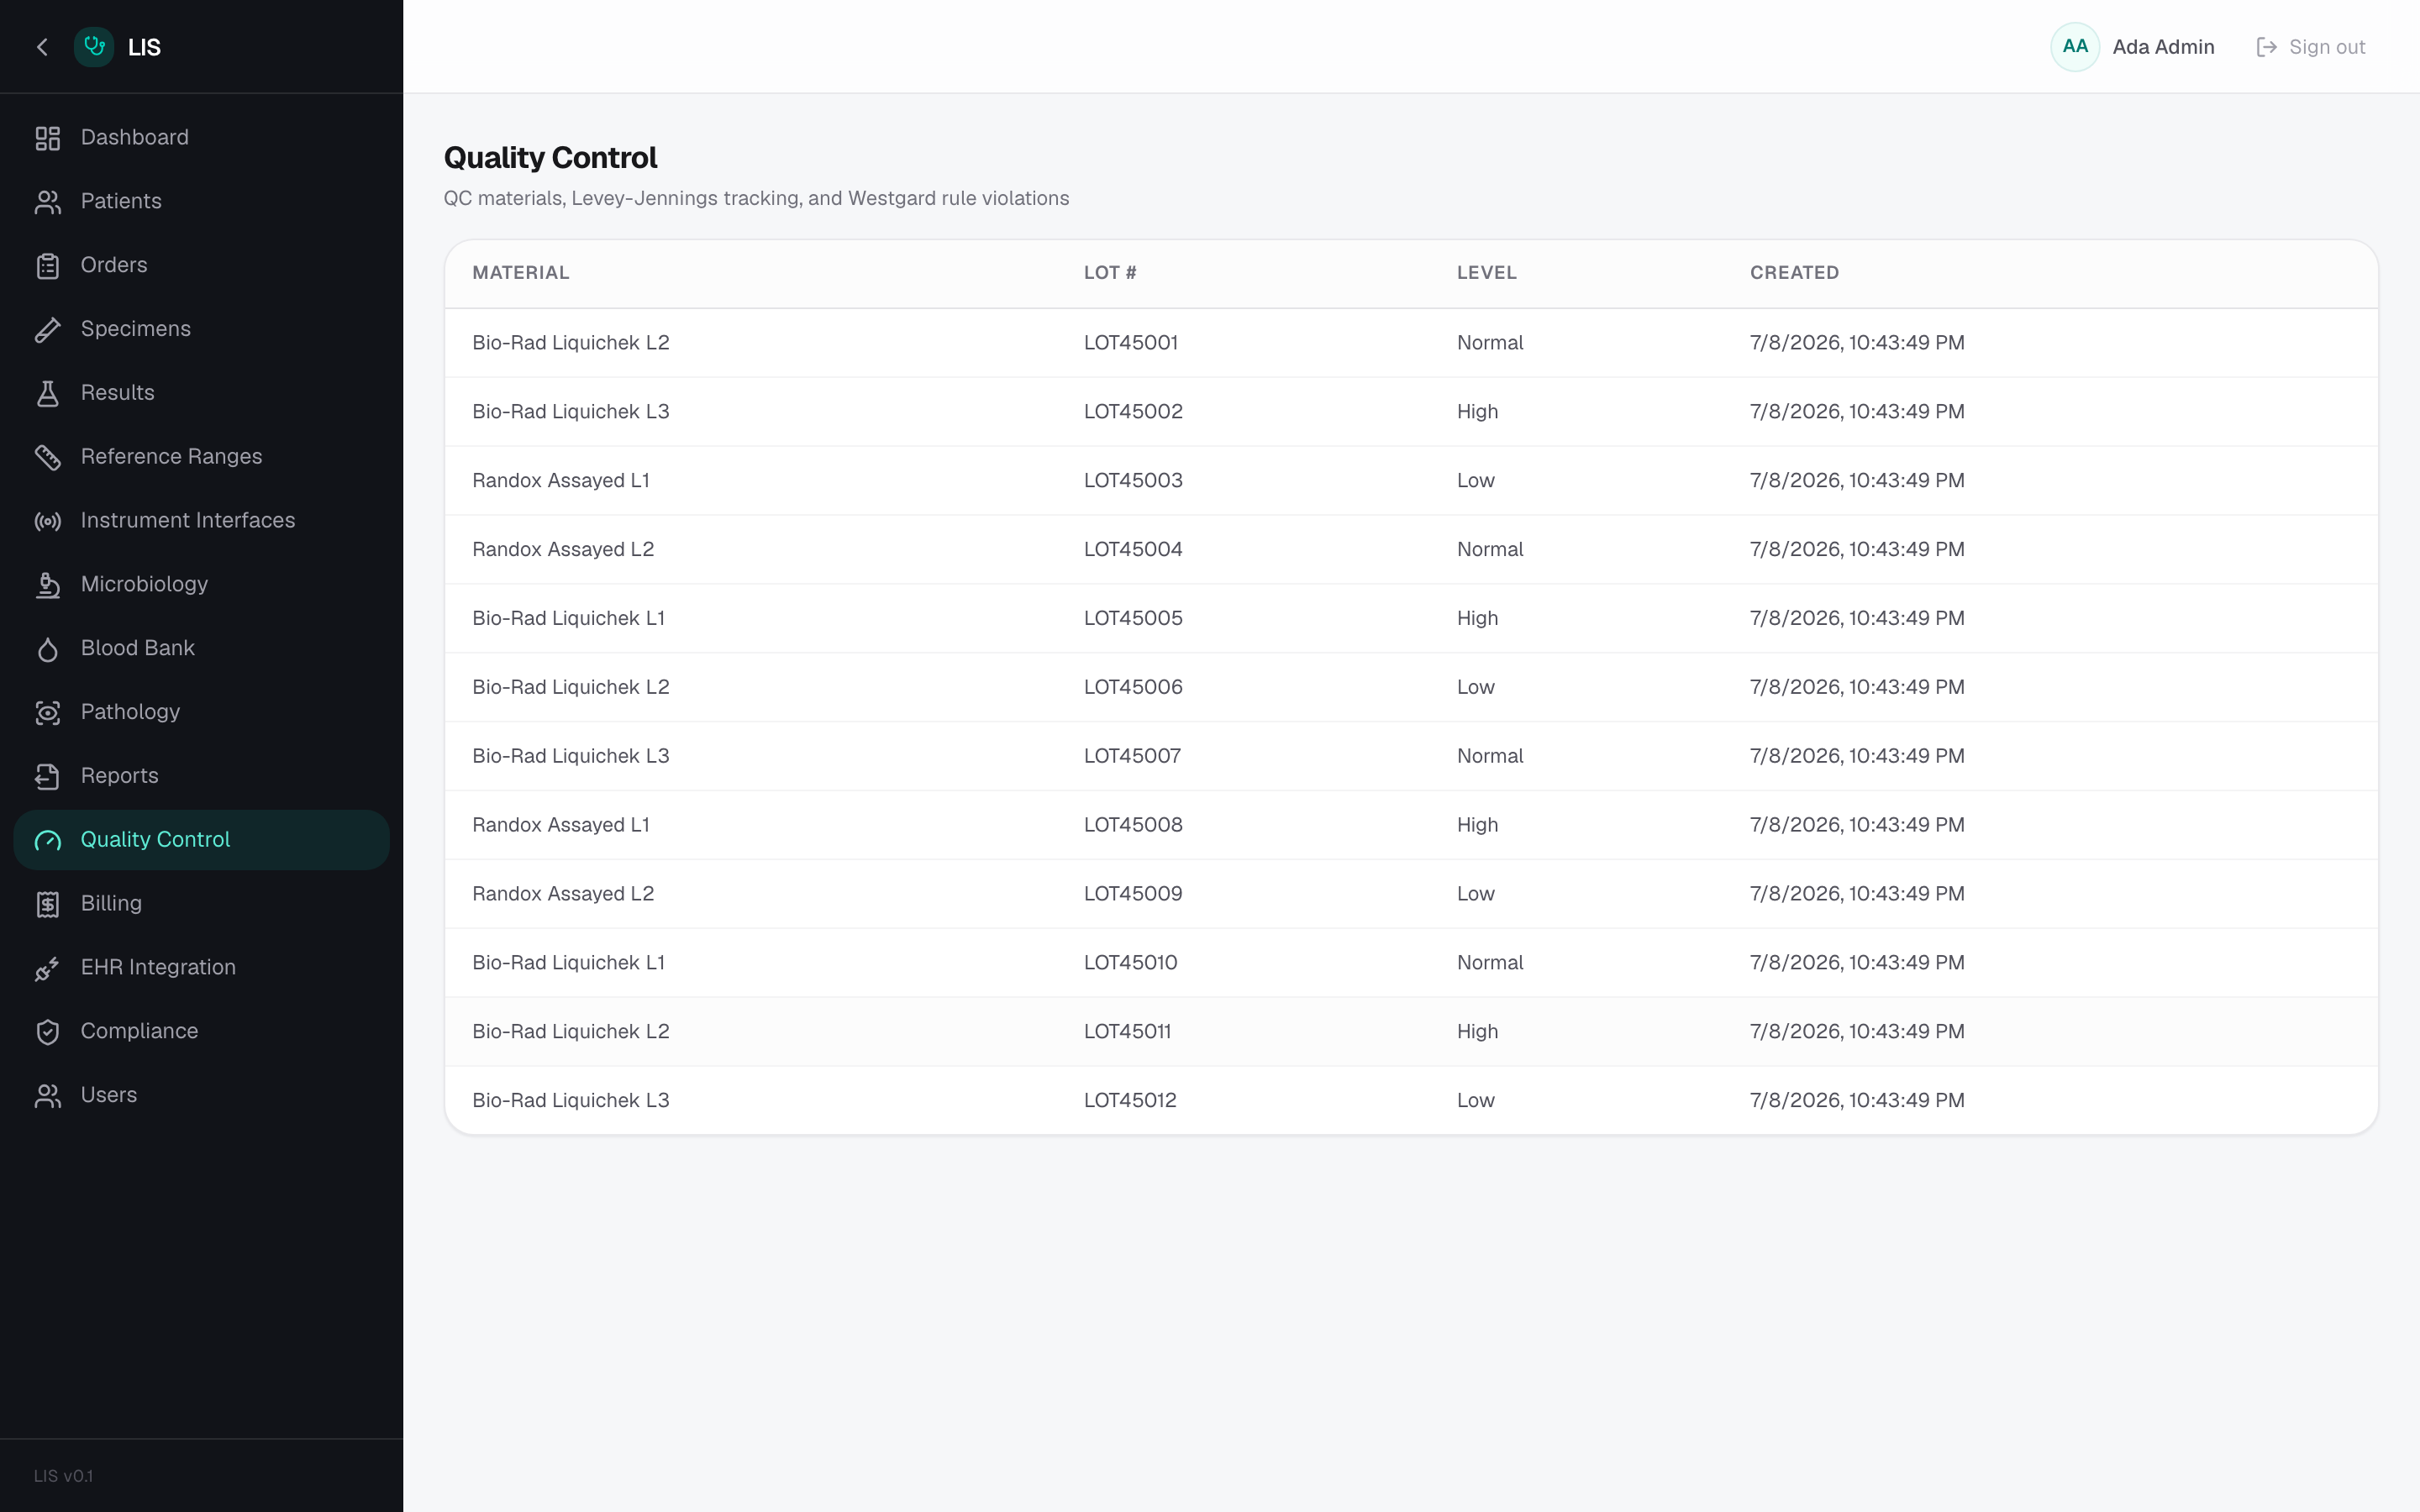Select the active Quality Control item
Viewport: 2420px width, 1512px height.
(201, 840)
